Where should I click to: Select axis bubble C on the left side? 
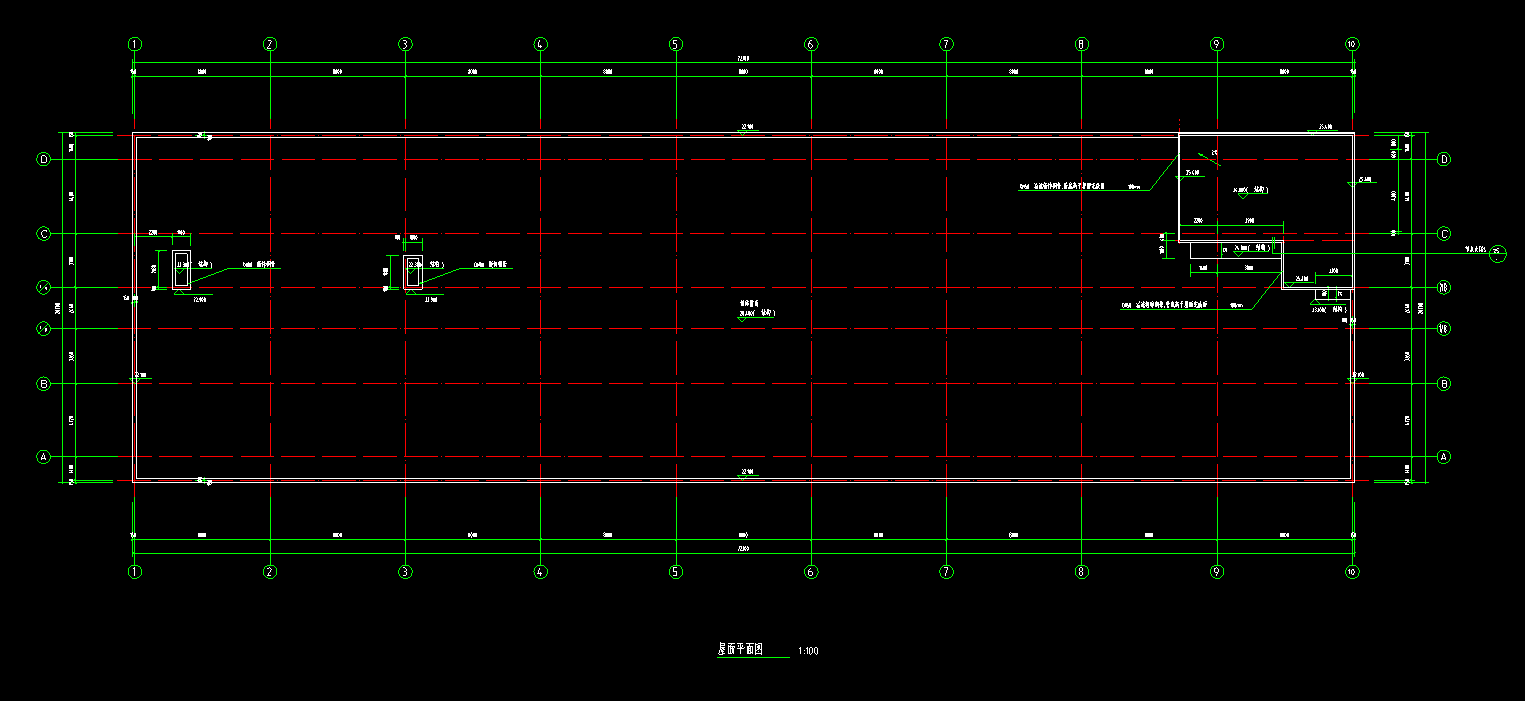point(43,234)
